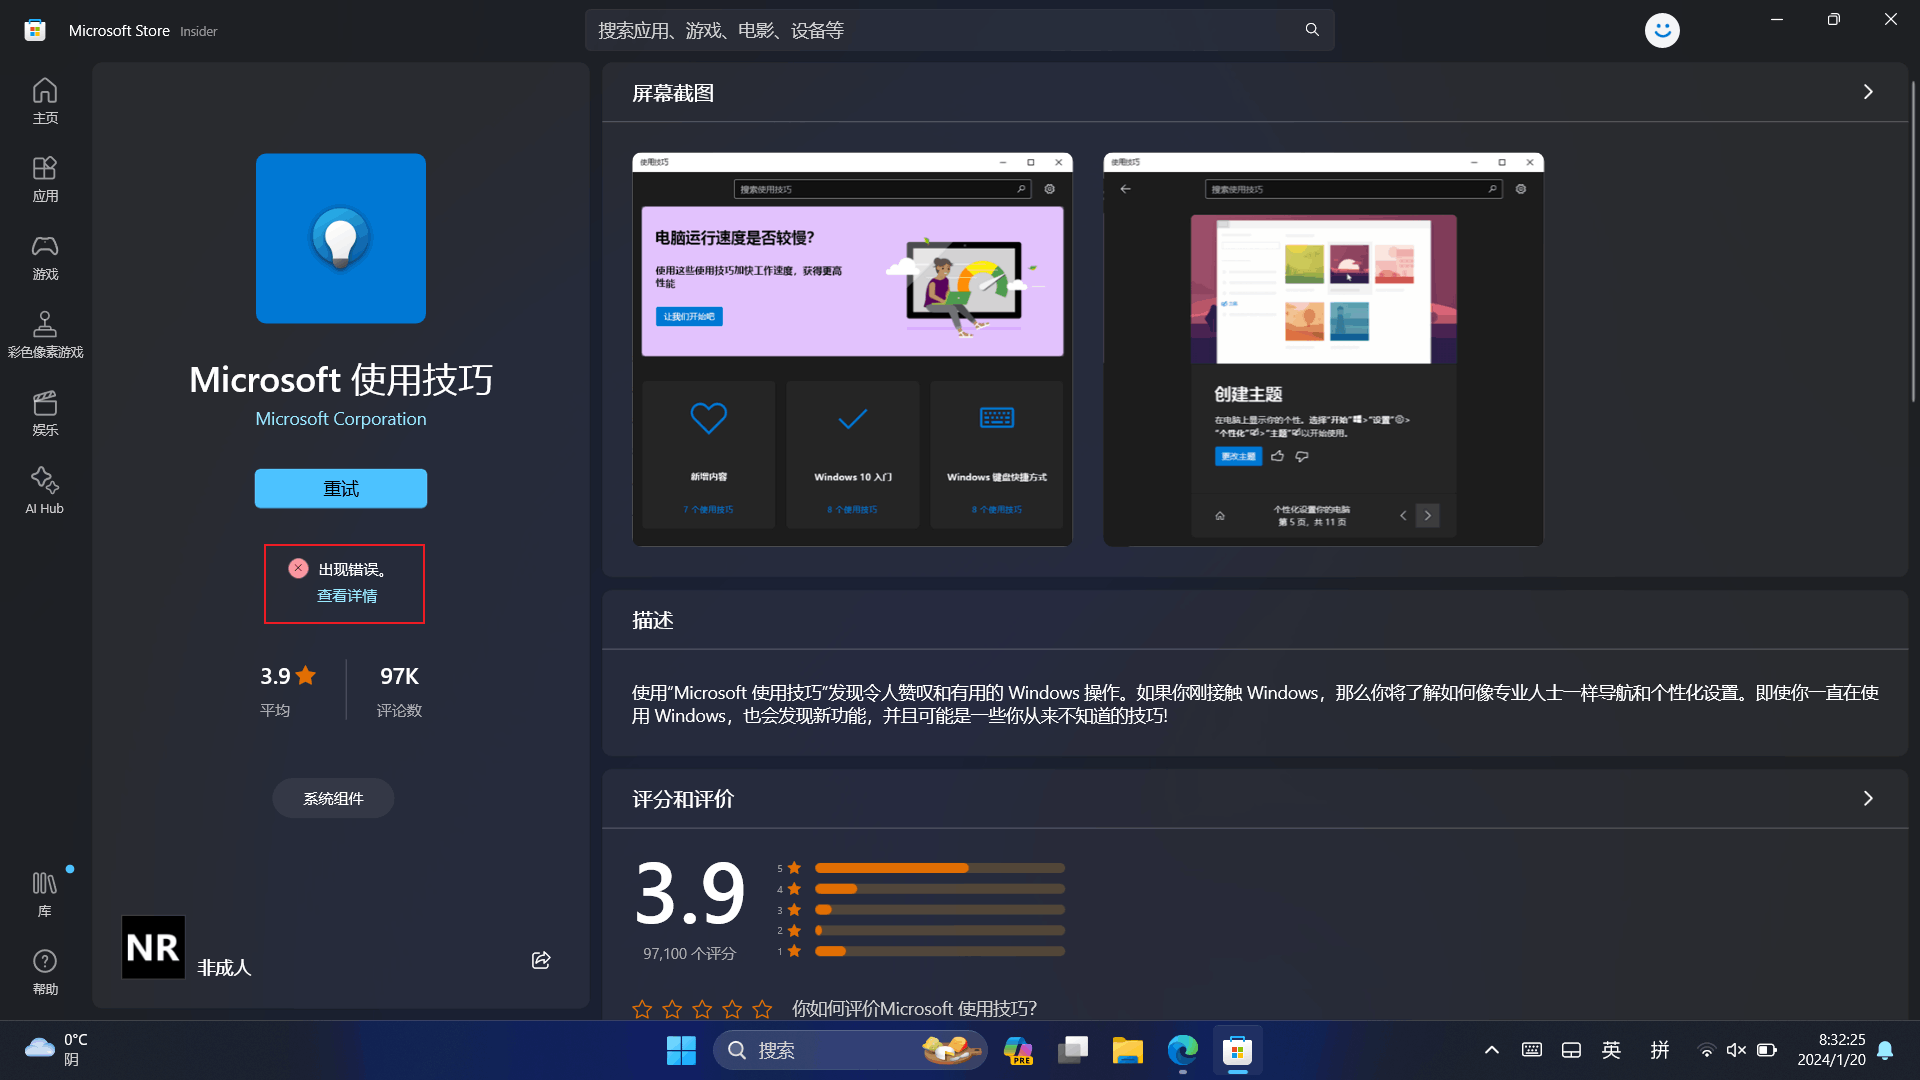Screen dimensions: 1920x1080
Task: Open the user profile smiley avatar
Action: pos(1662,30)
